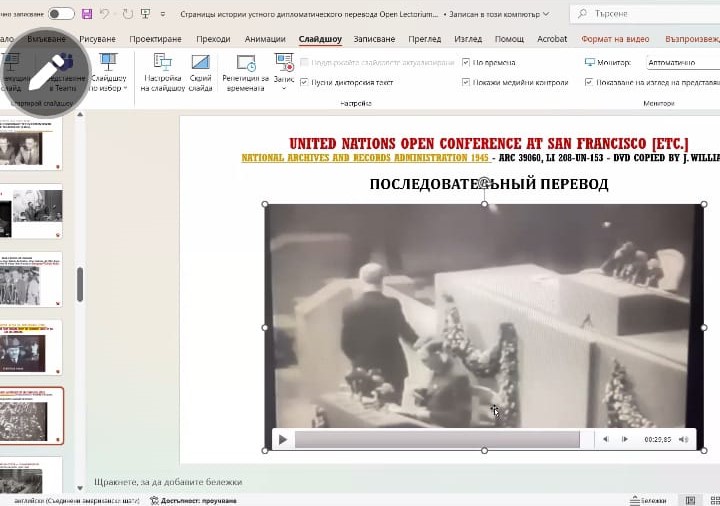Toggle 'Пускай дикторския текст' checkbox
This screenshot has height=506, width=720.
point(304,82)
